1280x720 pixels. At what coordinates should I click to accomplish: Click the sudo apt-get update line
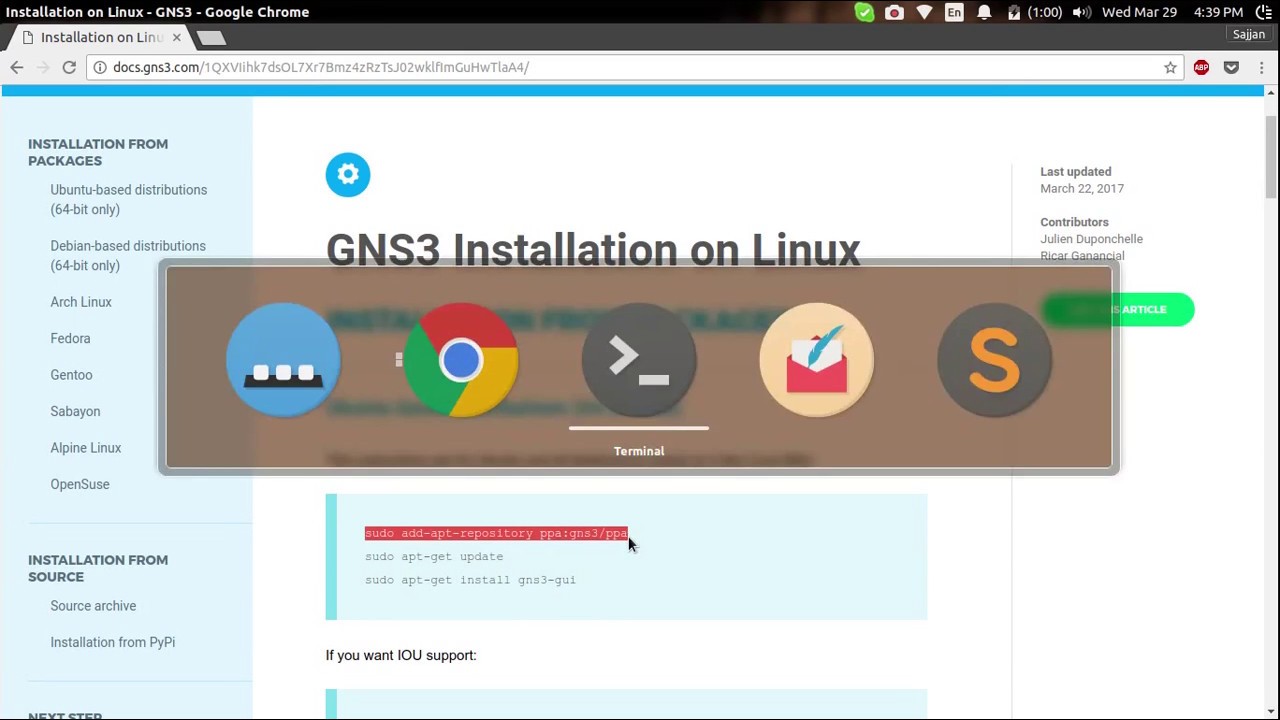(434, 556)
